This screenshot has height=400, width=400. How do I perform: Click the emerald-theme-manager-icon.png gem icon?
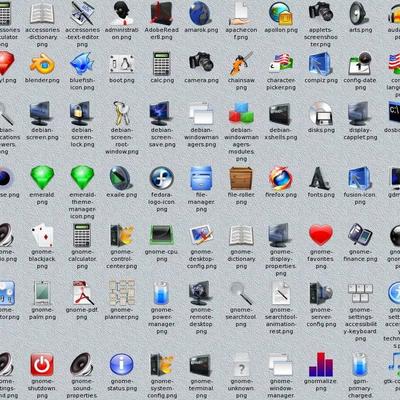point(82,178)
